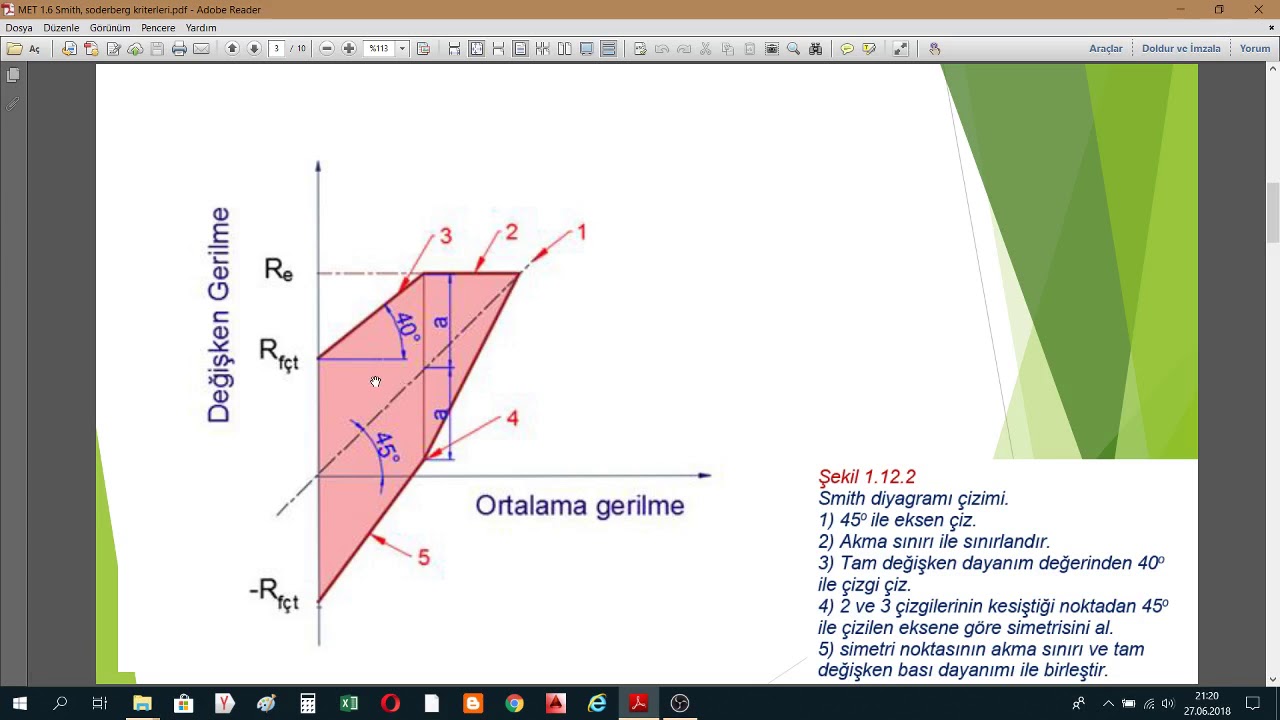Click the page number field showing 3
1280x720 pixels.
pos(277,48)
